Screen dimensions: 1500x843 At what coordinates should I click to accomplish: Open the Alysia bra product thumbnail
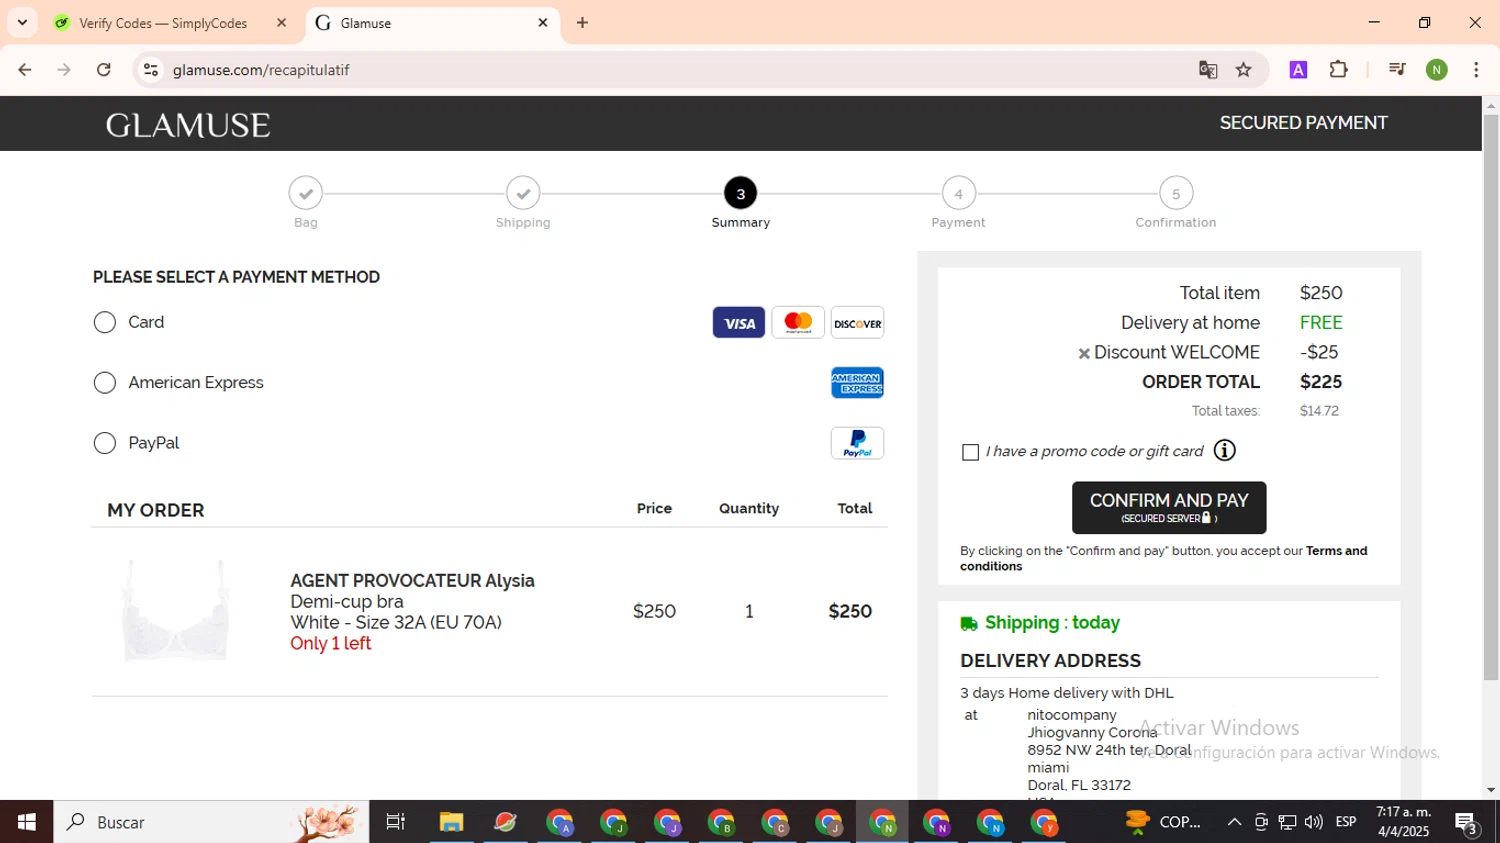(176, 611)
